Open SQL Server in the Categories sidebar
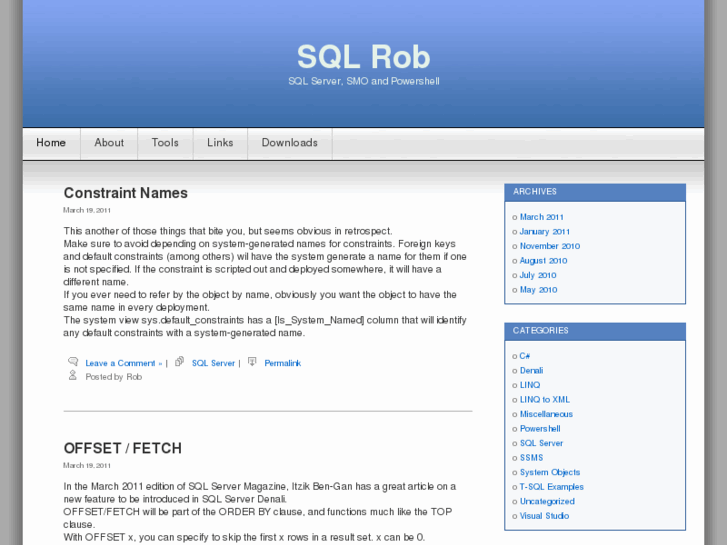The width and height of the screenshot is (727, 545). (542, 443)
